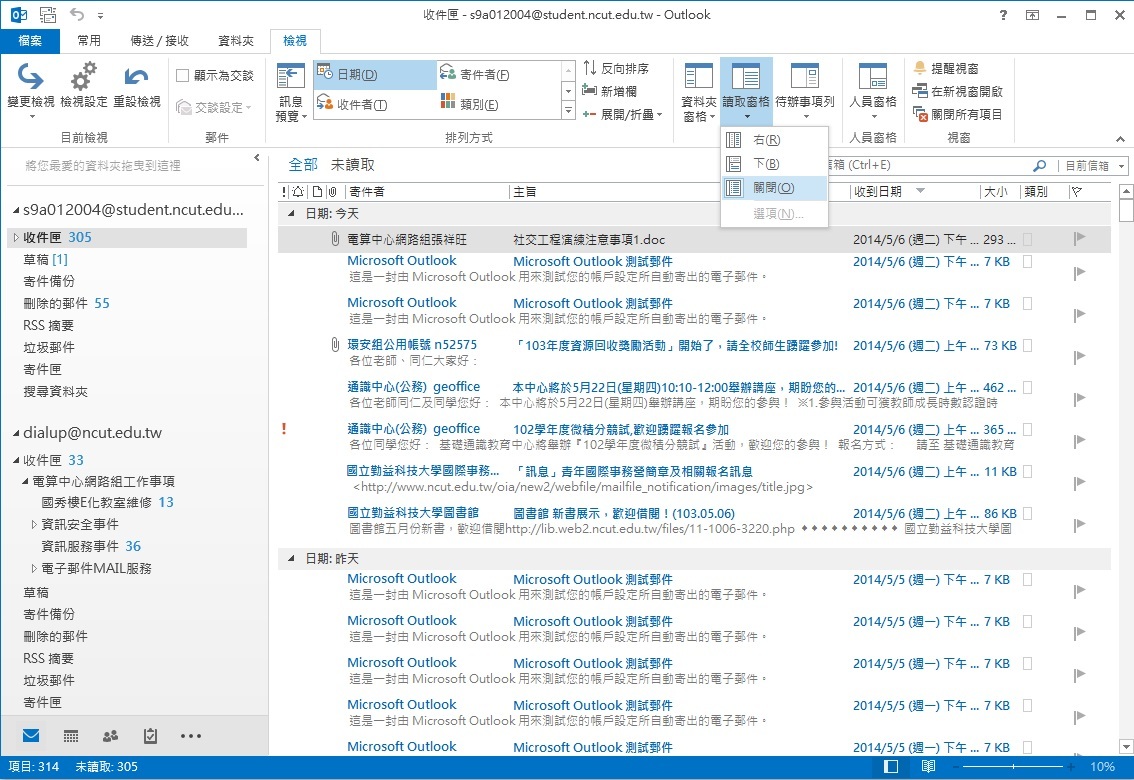
Task: Show 未讀取 (Unread) messages filter
Action: pyautogui.click(x=352, y=165)
